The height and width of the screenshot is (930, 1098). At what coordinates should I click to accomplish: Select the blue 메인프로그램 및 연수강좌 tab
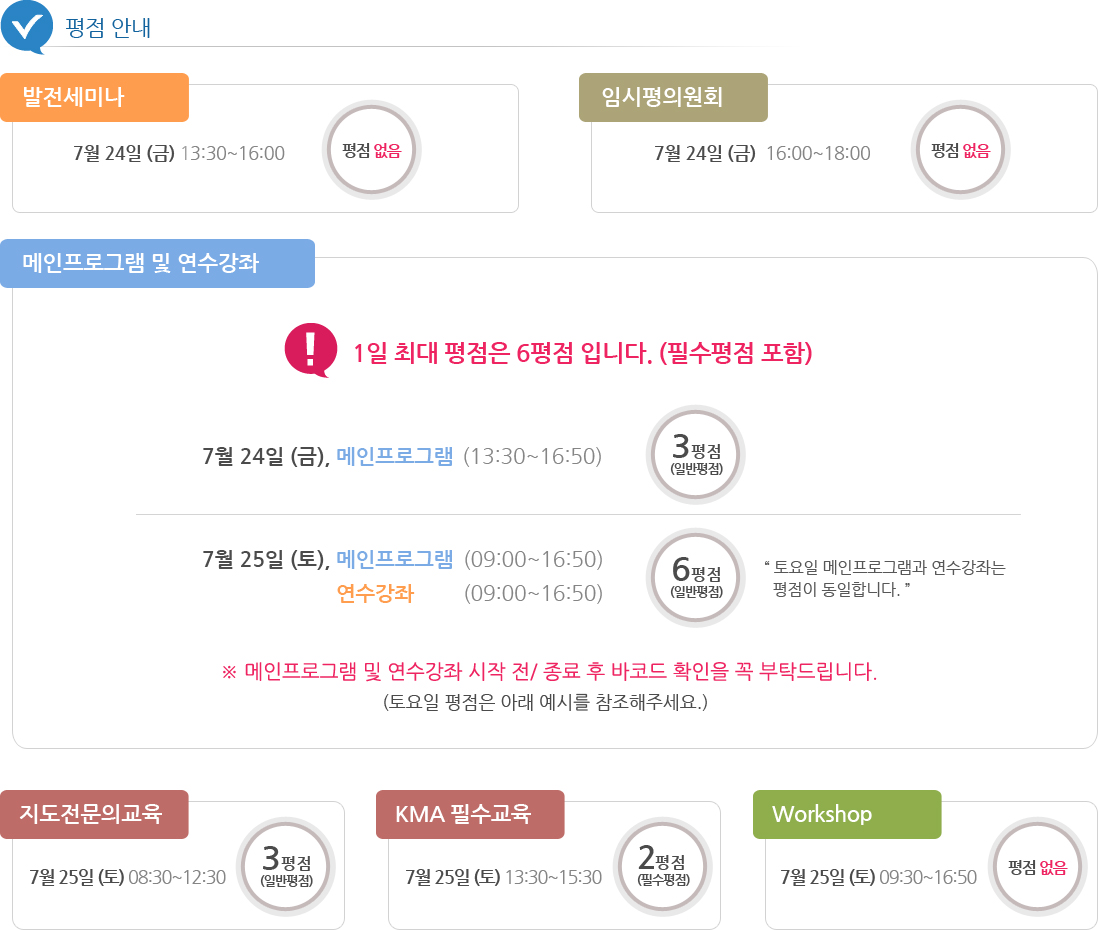[157, 263]
